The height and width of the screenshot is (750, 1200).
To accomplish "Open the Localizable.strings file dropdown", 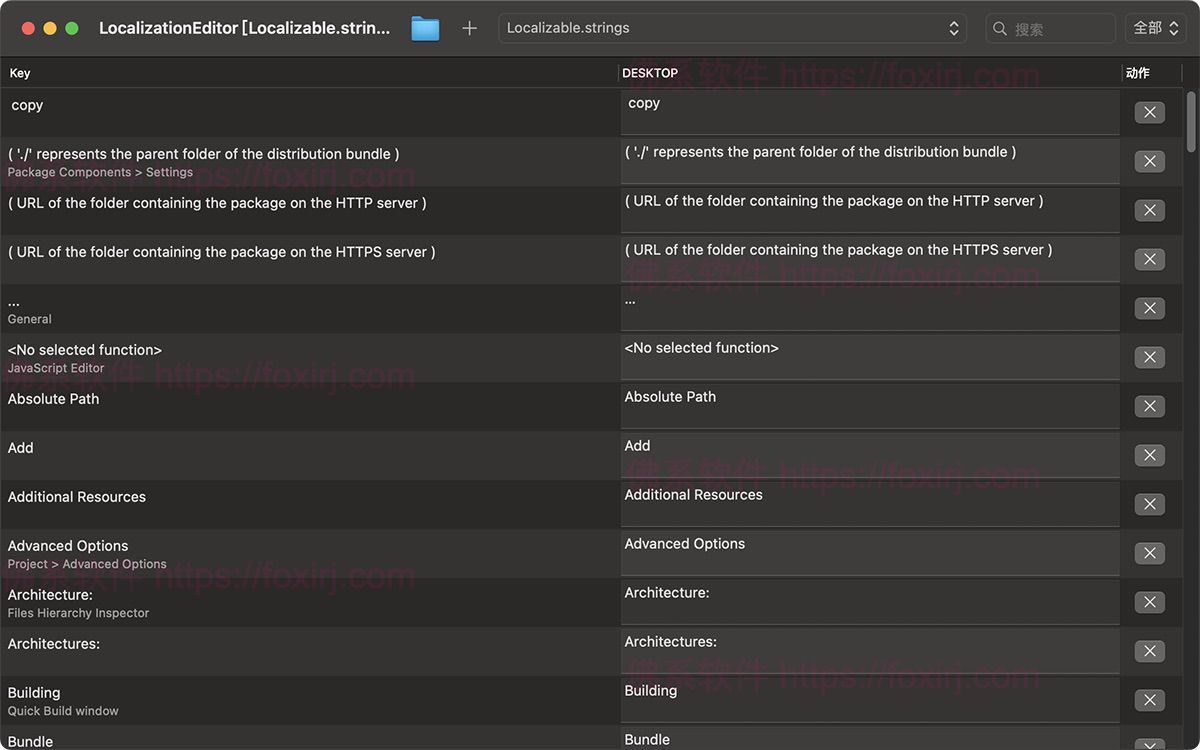I will coord(732,28).
